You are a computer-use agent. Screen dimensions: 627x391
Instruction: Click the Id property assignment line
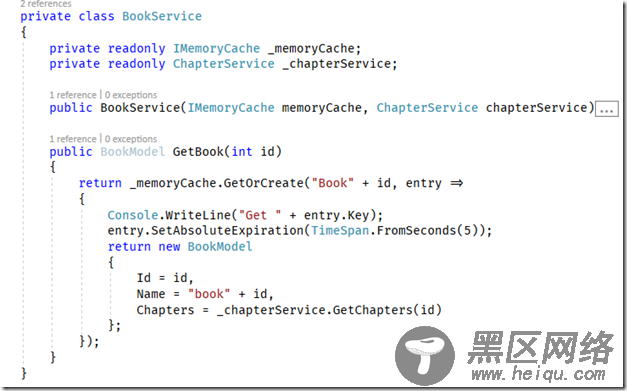click(x=165, y=278)
